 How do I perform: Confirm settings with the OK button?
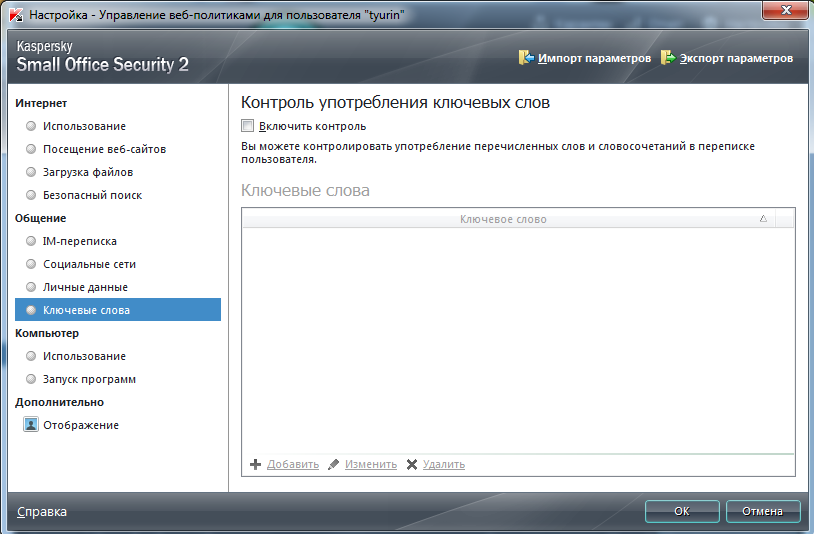click(x=682, y=511)
